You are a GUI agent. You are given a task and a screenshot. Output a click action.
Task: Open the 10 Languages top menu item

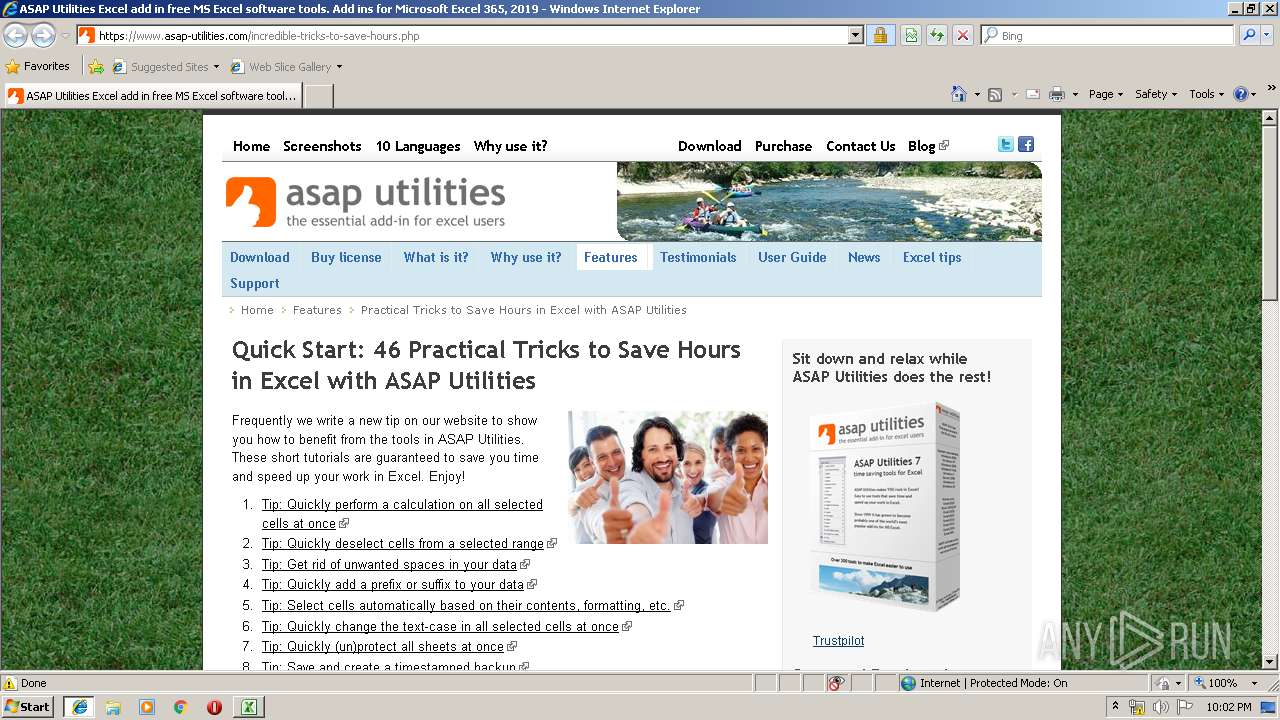[x=418, y=146]
